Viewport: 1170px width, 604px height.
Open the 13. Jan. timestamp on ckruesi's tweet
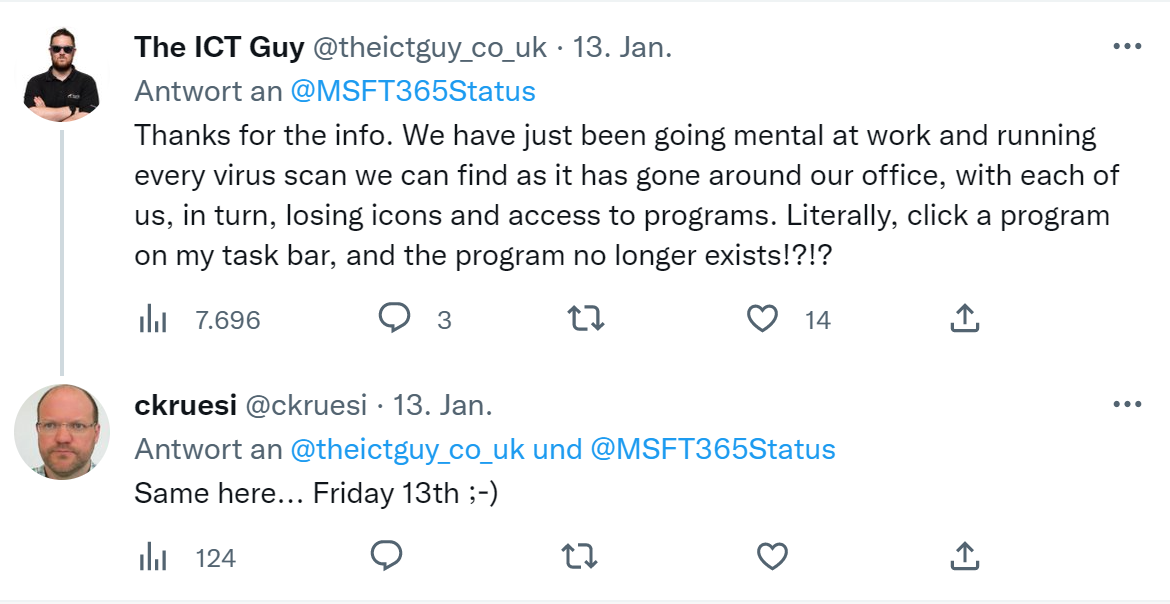click(442, 405)
